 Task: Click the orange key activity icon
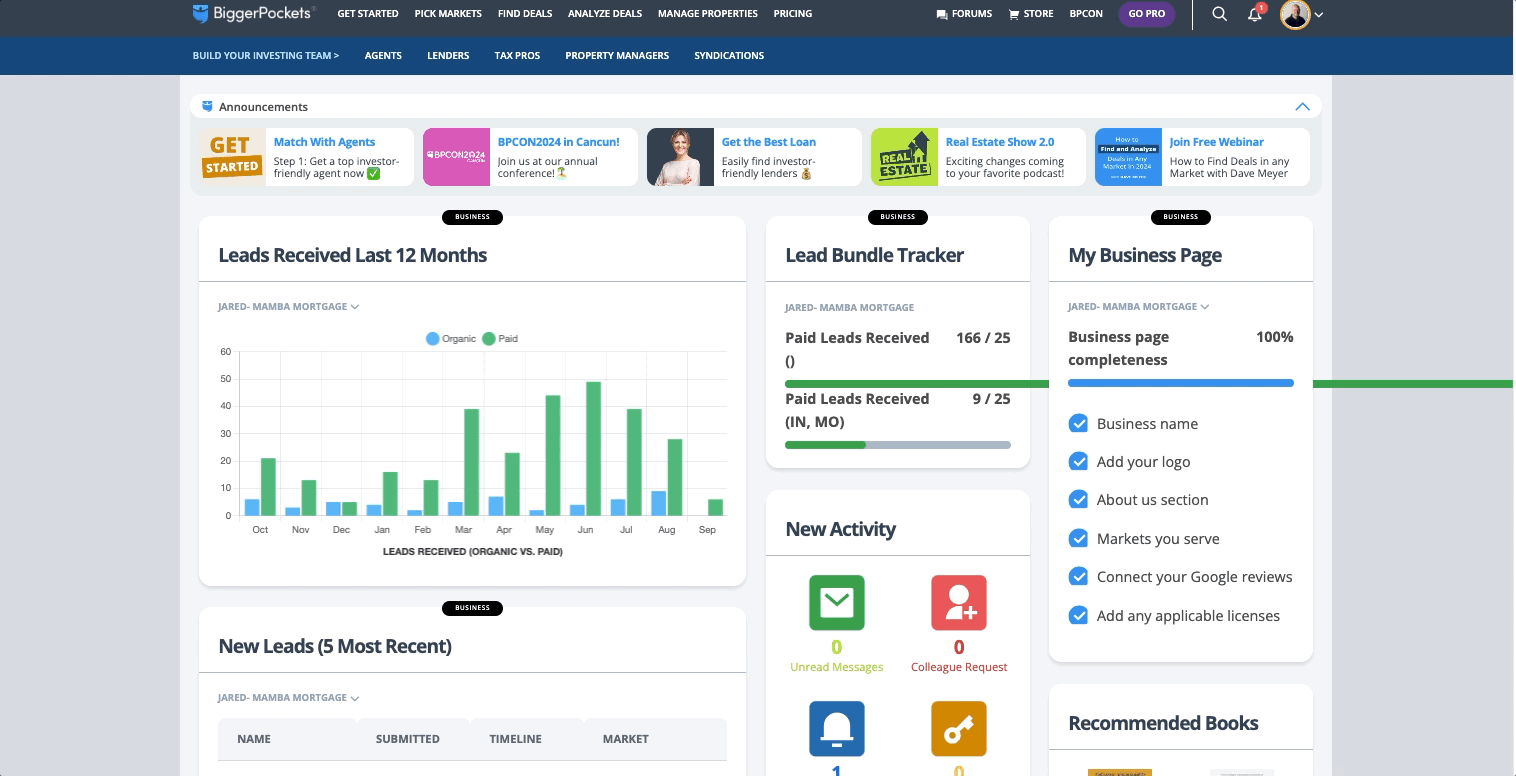[x=958, y=728]
